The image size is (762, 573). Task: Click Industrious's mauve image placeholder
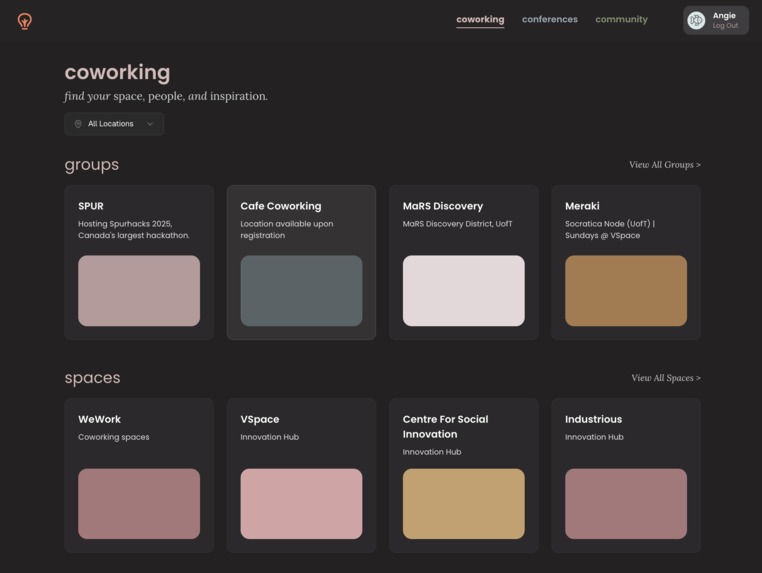626,504
